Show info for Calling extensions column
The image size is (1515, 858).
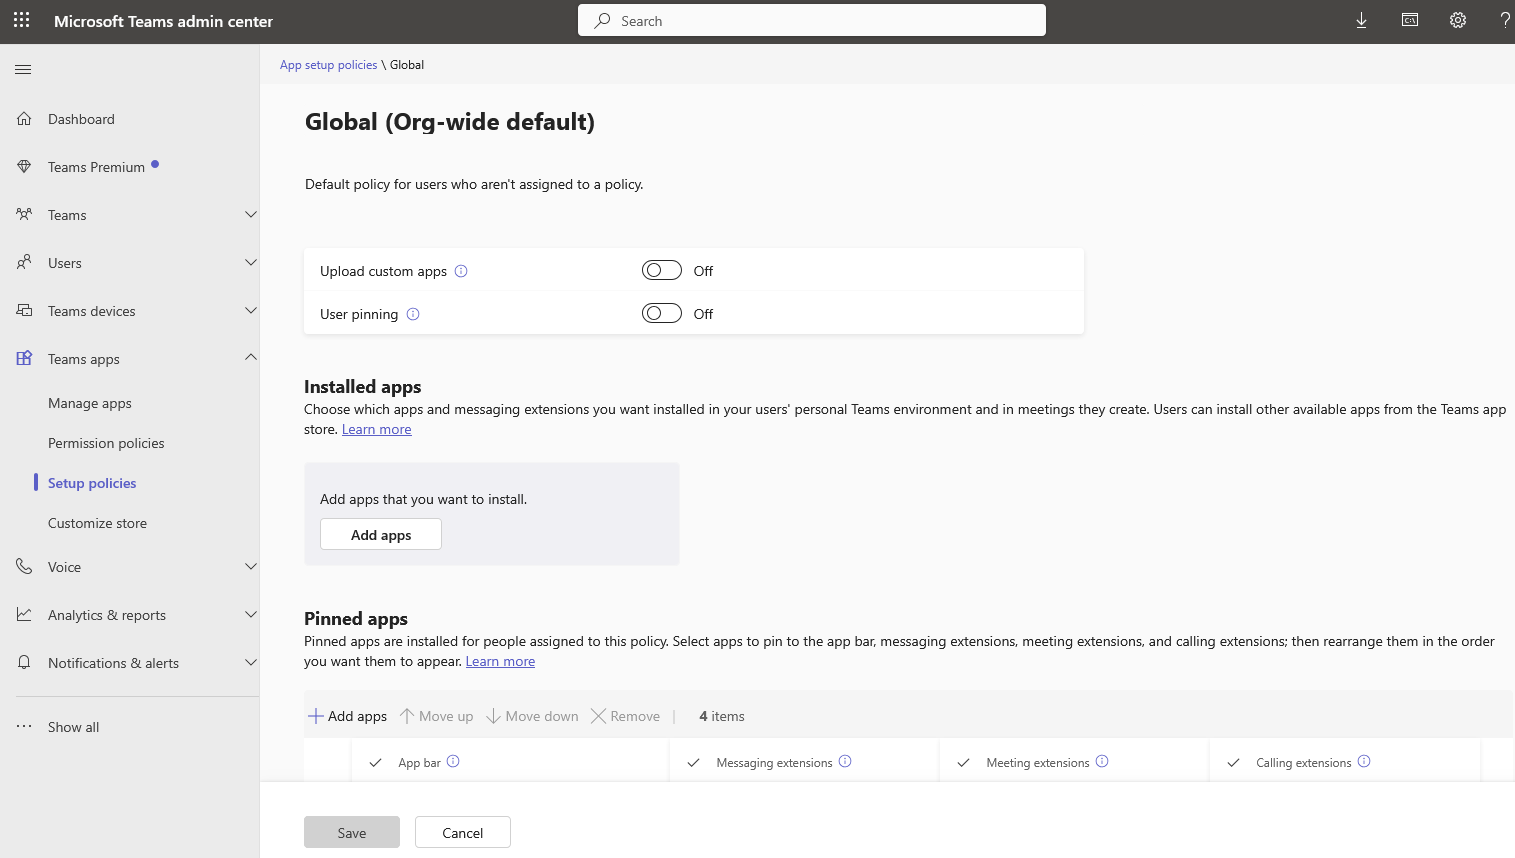1364,762
